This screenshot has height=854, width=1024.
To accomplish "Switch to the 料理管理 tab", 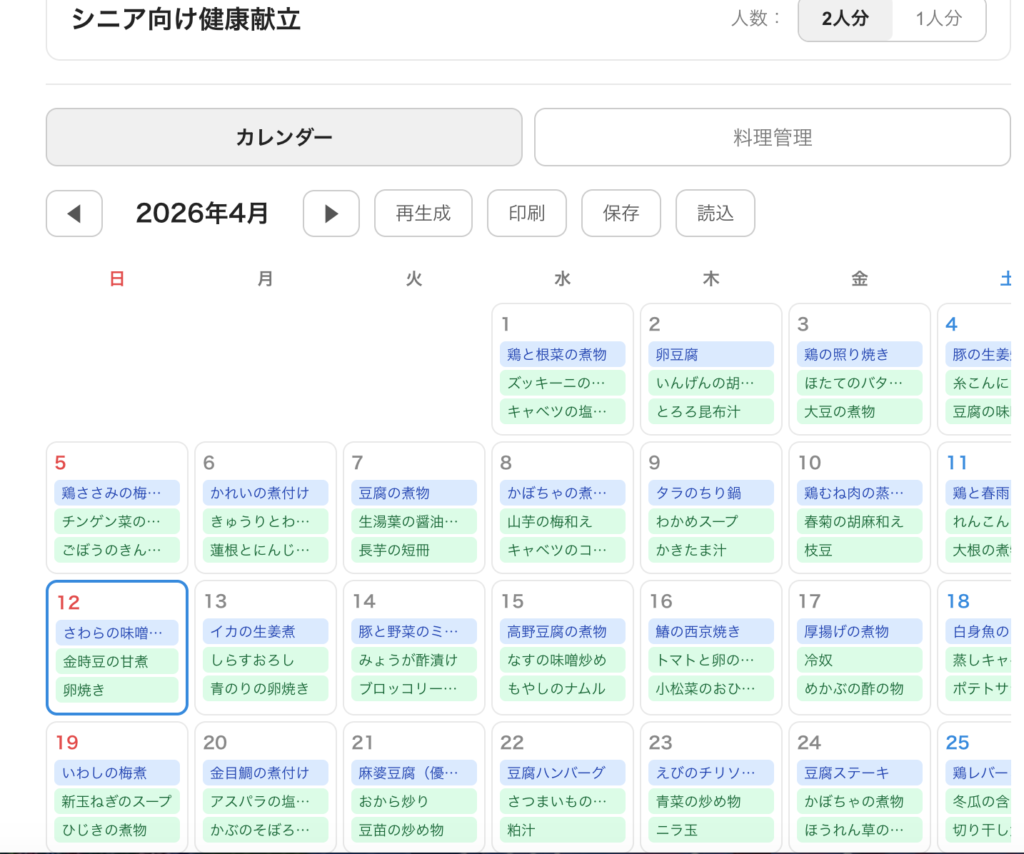I will tap(772, 137).
